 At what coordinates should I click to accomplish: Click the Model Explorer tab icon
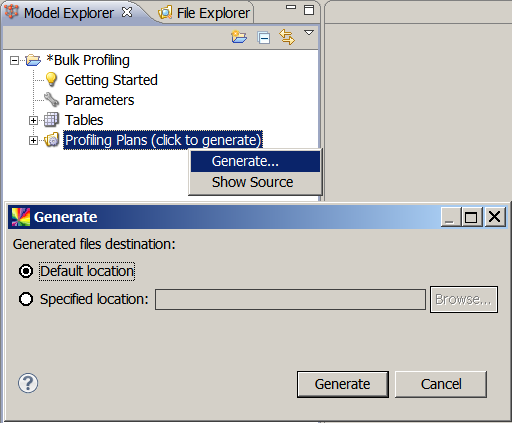[12, 12]
